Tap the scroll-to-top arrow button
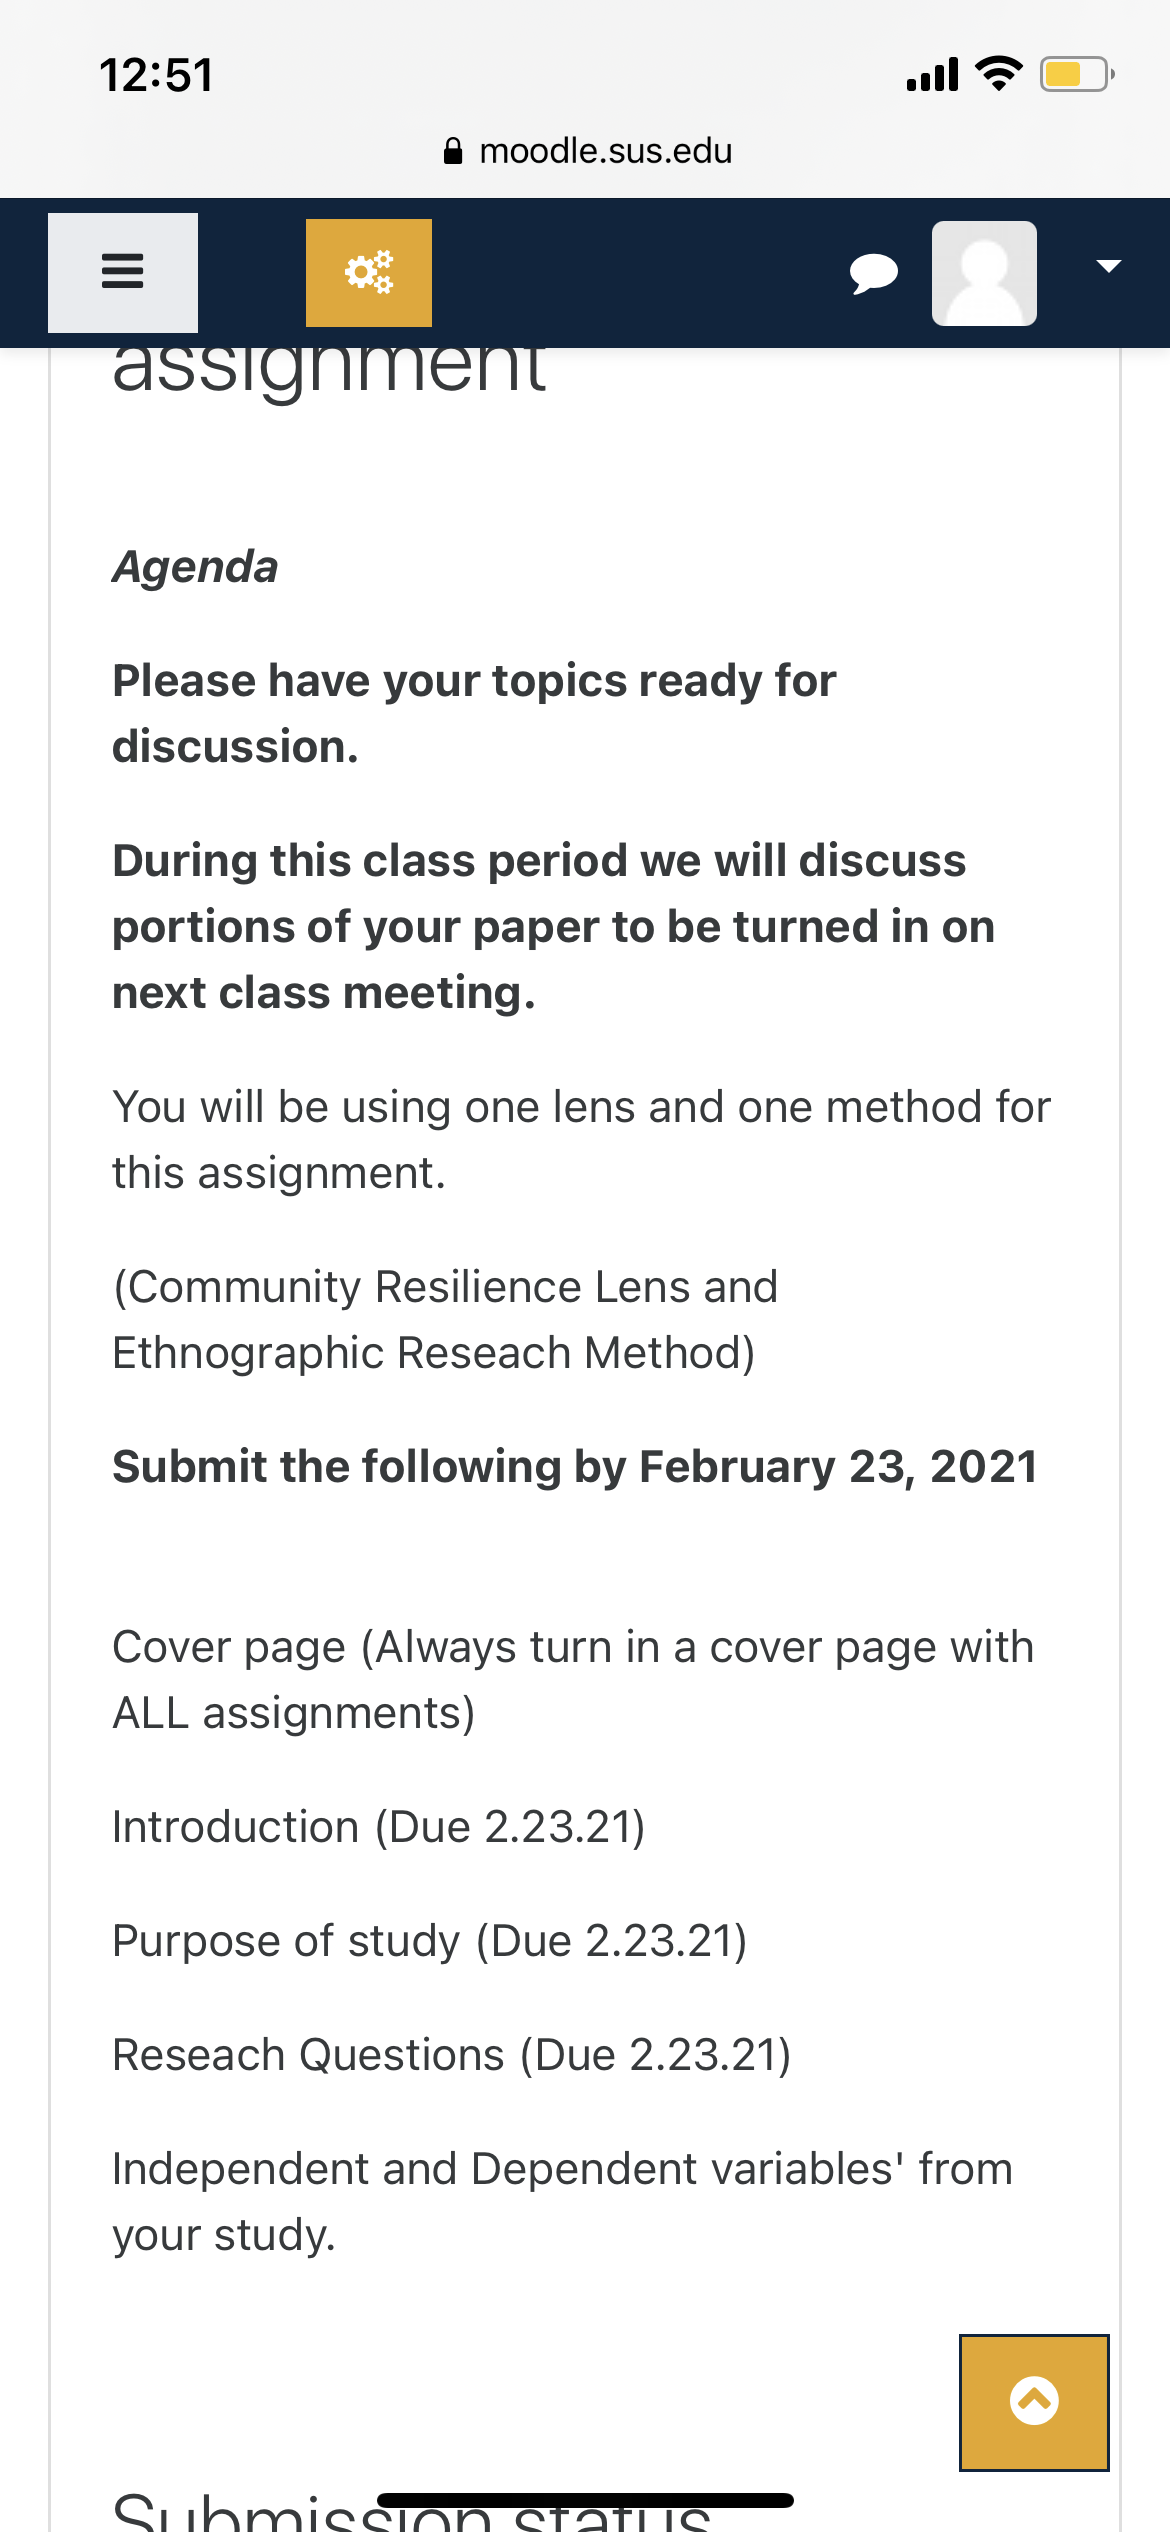Screen dimensions: 1170x2532 pyautogui.click(x=1034, y=2402)
